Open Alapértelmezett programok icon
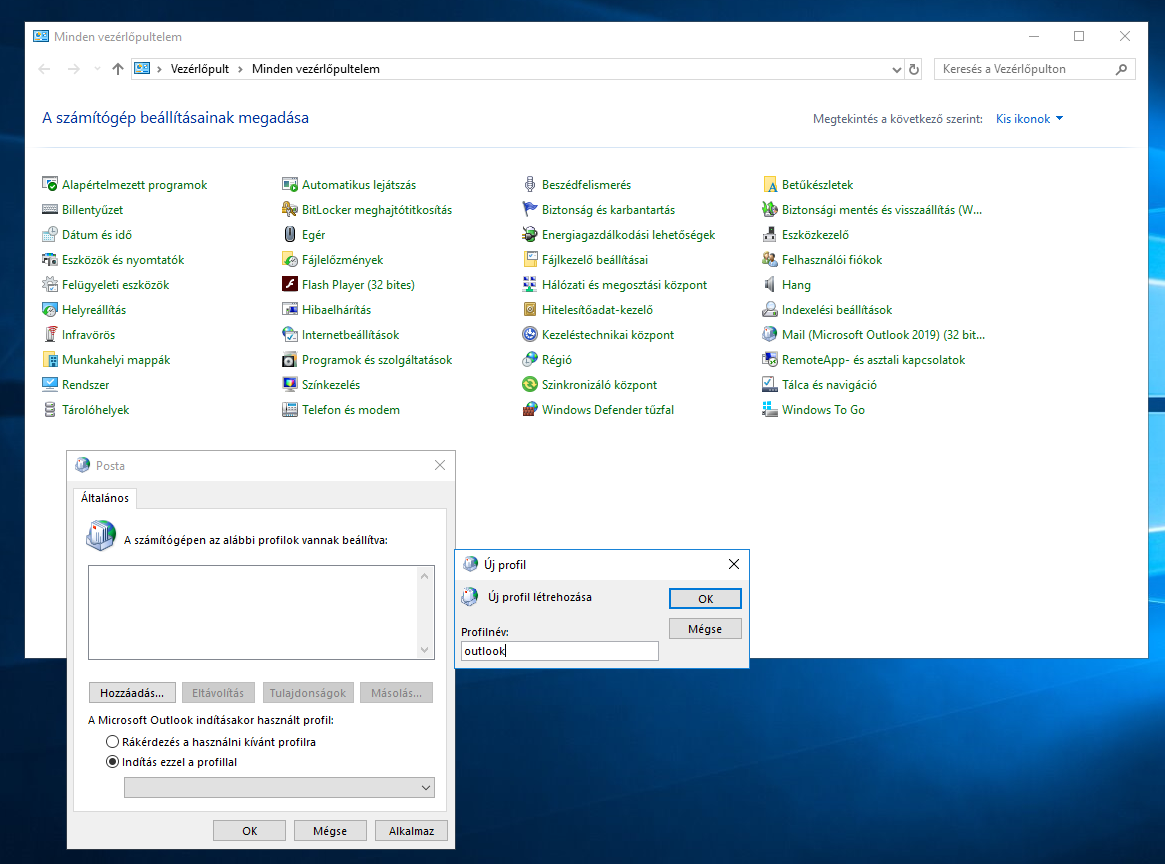The width and height of the screenshot is (1165, 864). tap(50, 184)
